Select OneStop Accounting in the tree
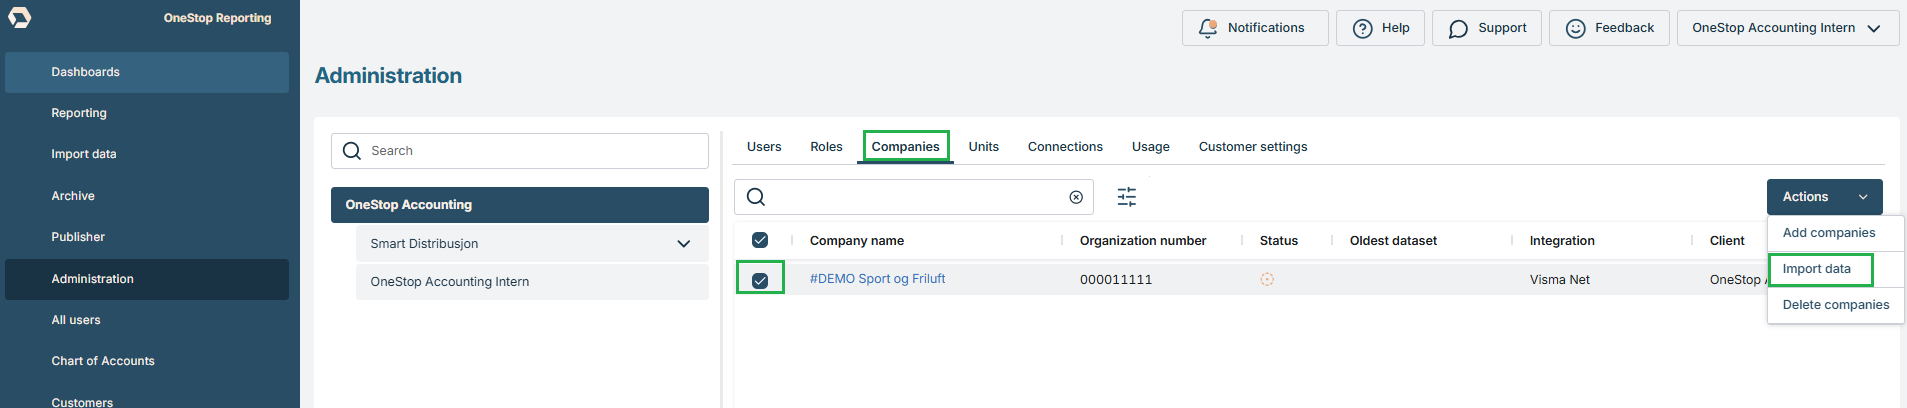The image size is (1907, 408). (x=519, y=205)
